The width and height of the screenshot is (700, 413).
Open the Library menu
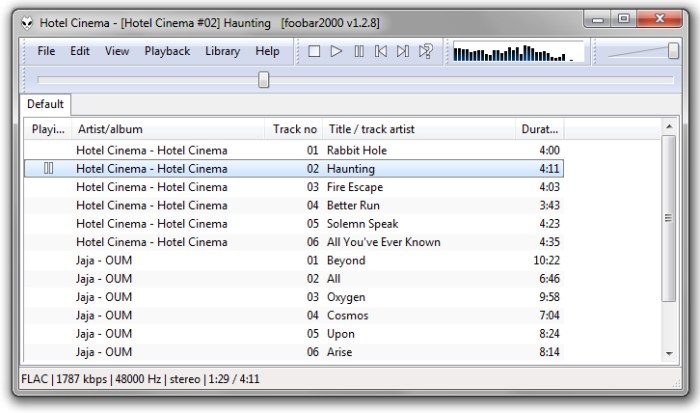[222, 51]
